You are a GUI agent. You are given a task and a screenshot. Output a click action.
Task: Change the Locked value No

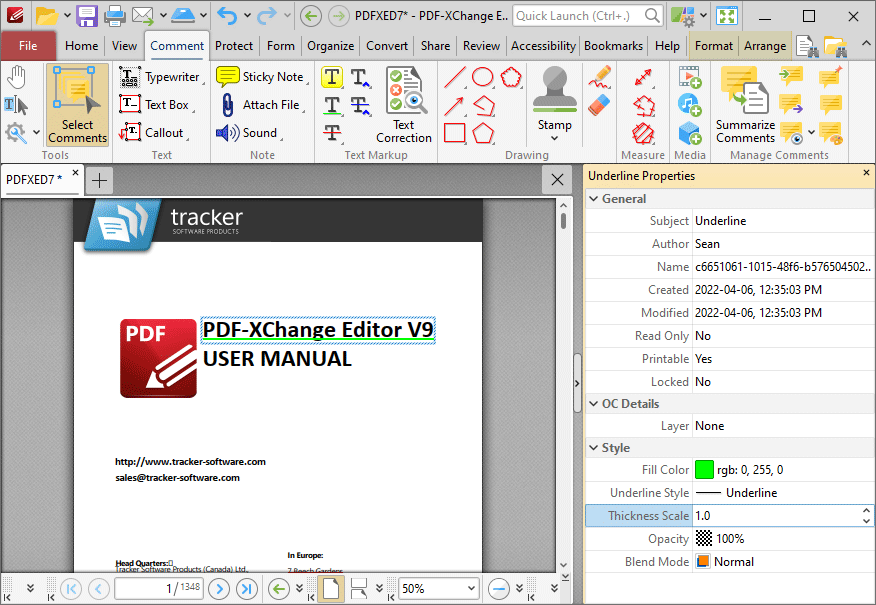[783, 382]
